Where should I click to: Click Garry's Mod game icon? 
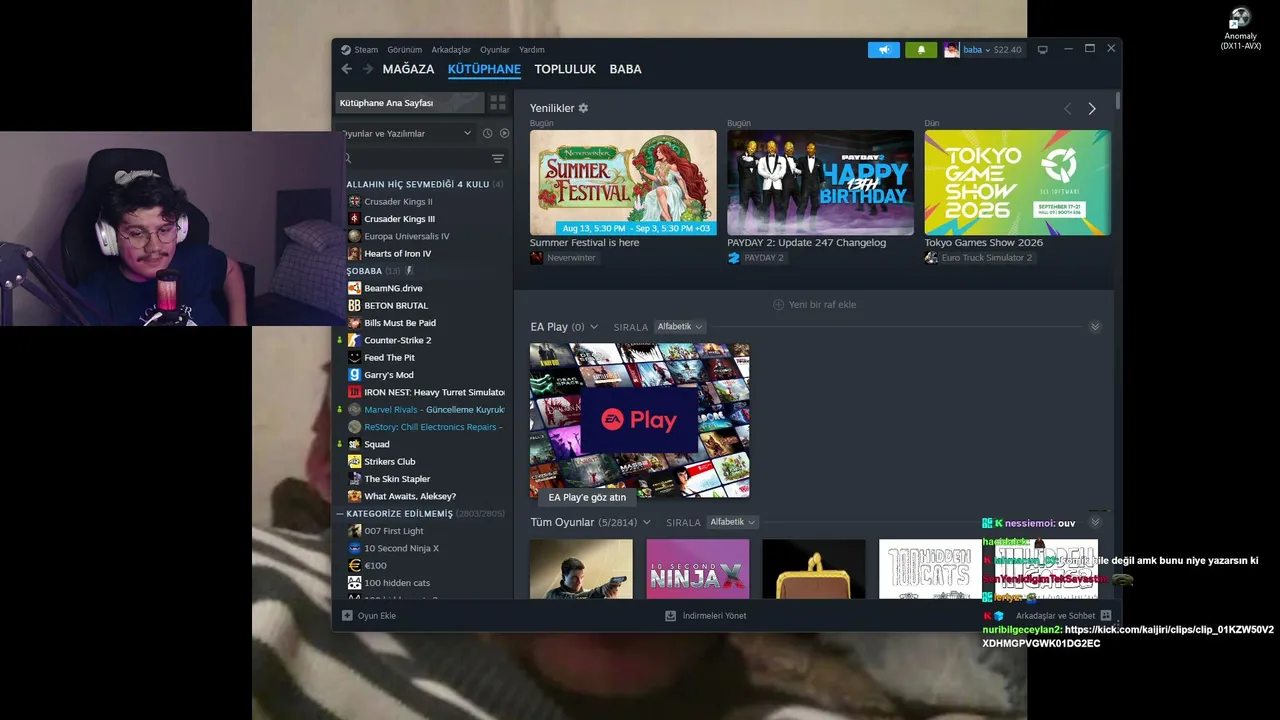click(x=354, y=375)
